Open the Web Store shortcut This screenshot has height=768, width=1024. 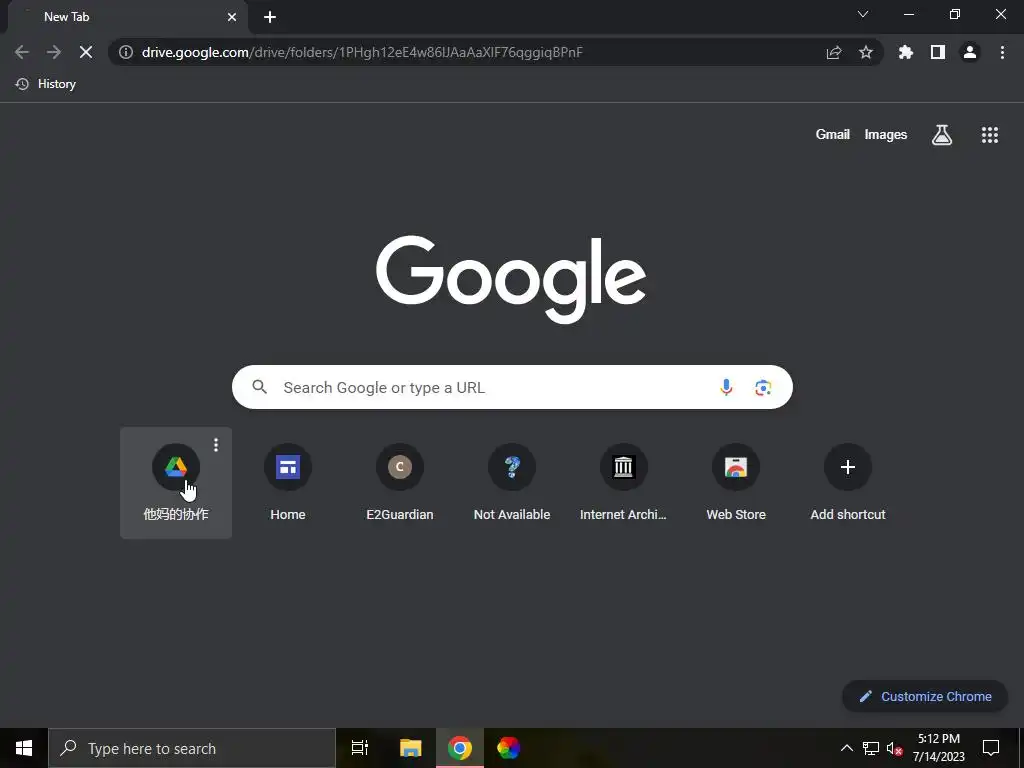(x=736, y=483)
